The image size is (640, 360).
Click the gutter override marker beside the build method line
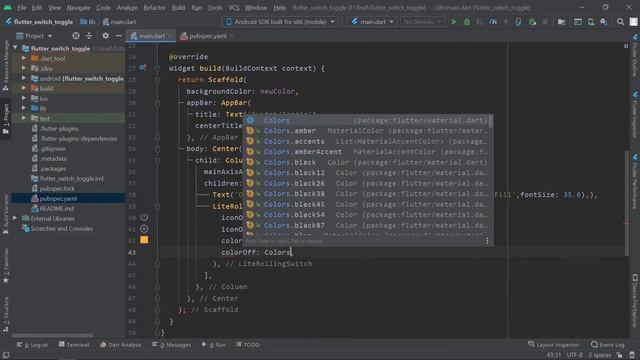[x=142, y=68]
